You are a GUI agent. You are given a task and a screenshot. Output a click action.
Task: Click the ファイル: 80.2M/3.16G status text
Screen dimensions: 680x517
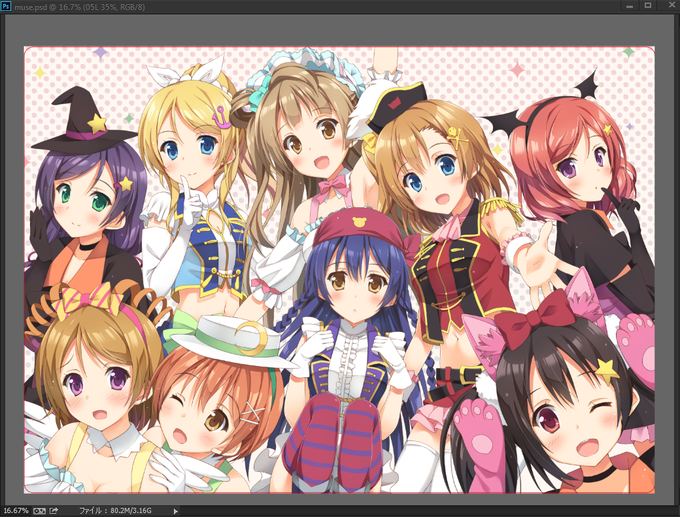tap(115, 510)
